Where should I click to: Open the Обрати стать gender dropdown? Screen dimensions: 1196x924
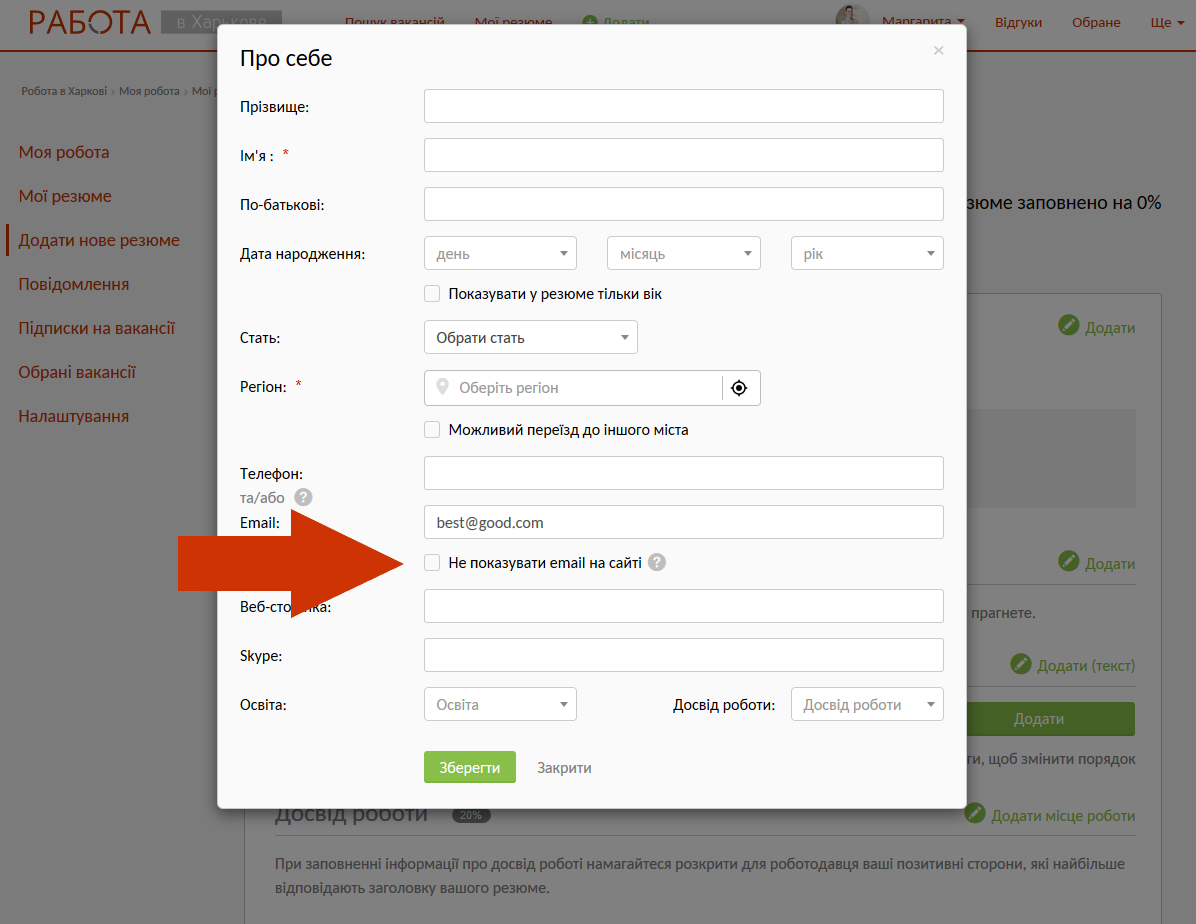[530, 338]
